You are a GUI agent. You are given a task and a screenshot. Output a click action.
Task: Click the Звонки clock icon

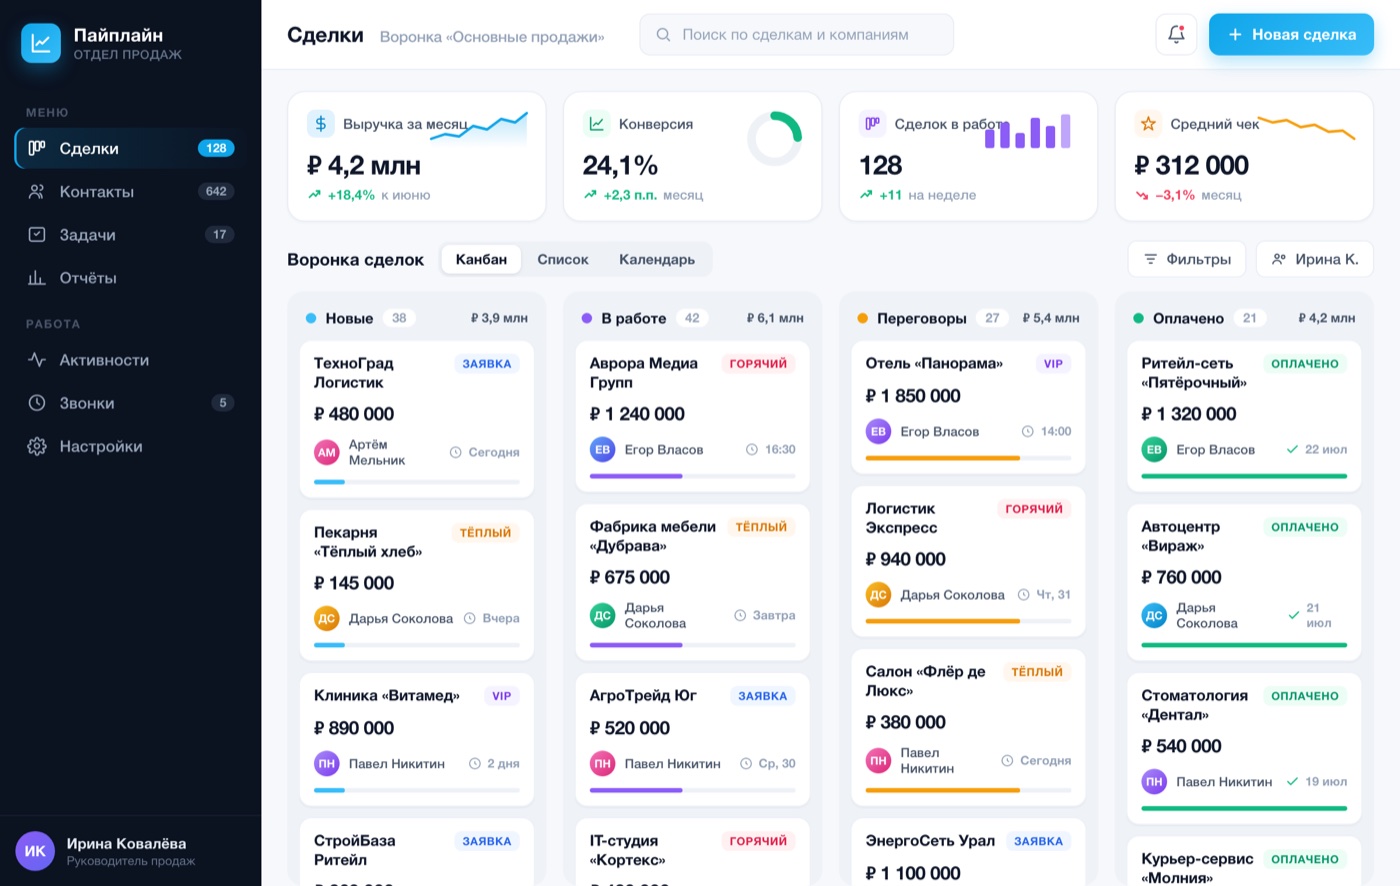tap(37, 403)
